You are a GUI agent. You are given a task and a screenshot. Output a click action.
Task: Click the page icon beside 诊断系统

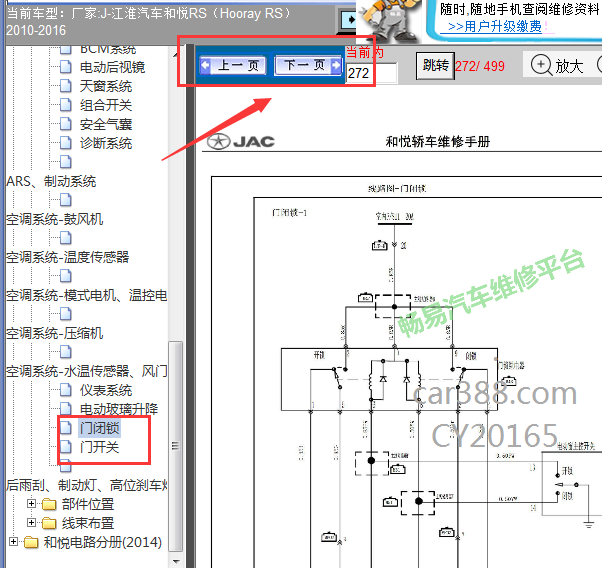[66, 143]
